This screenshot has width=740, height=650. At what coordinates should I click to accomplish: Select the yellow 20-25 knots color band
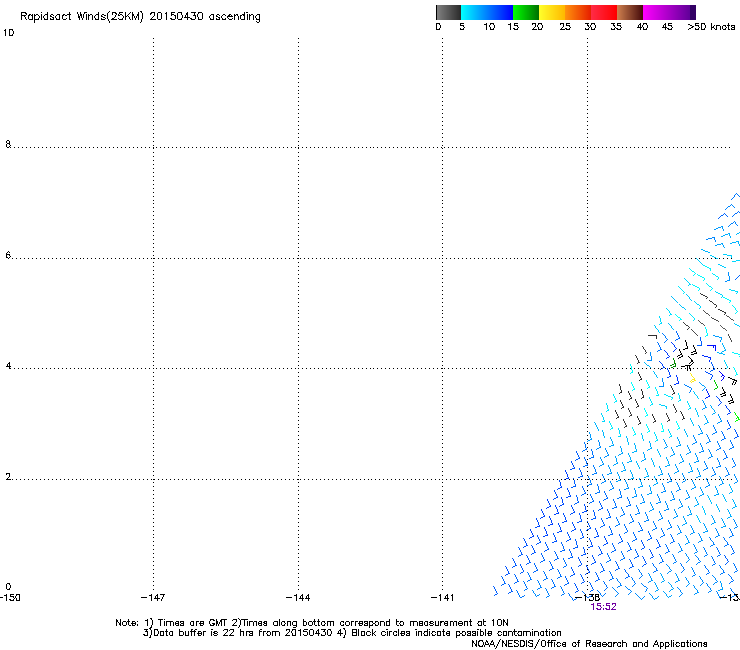pos(552,12)
